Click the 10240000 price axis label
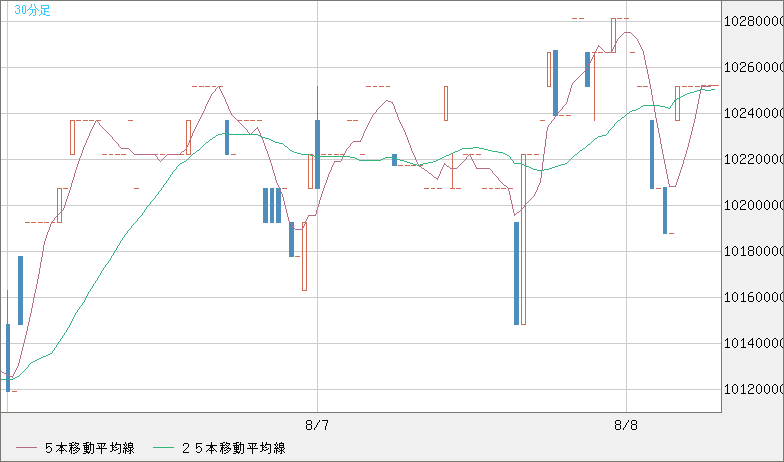 (754, 114)
